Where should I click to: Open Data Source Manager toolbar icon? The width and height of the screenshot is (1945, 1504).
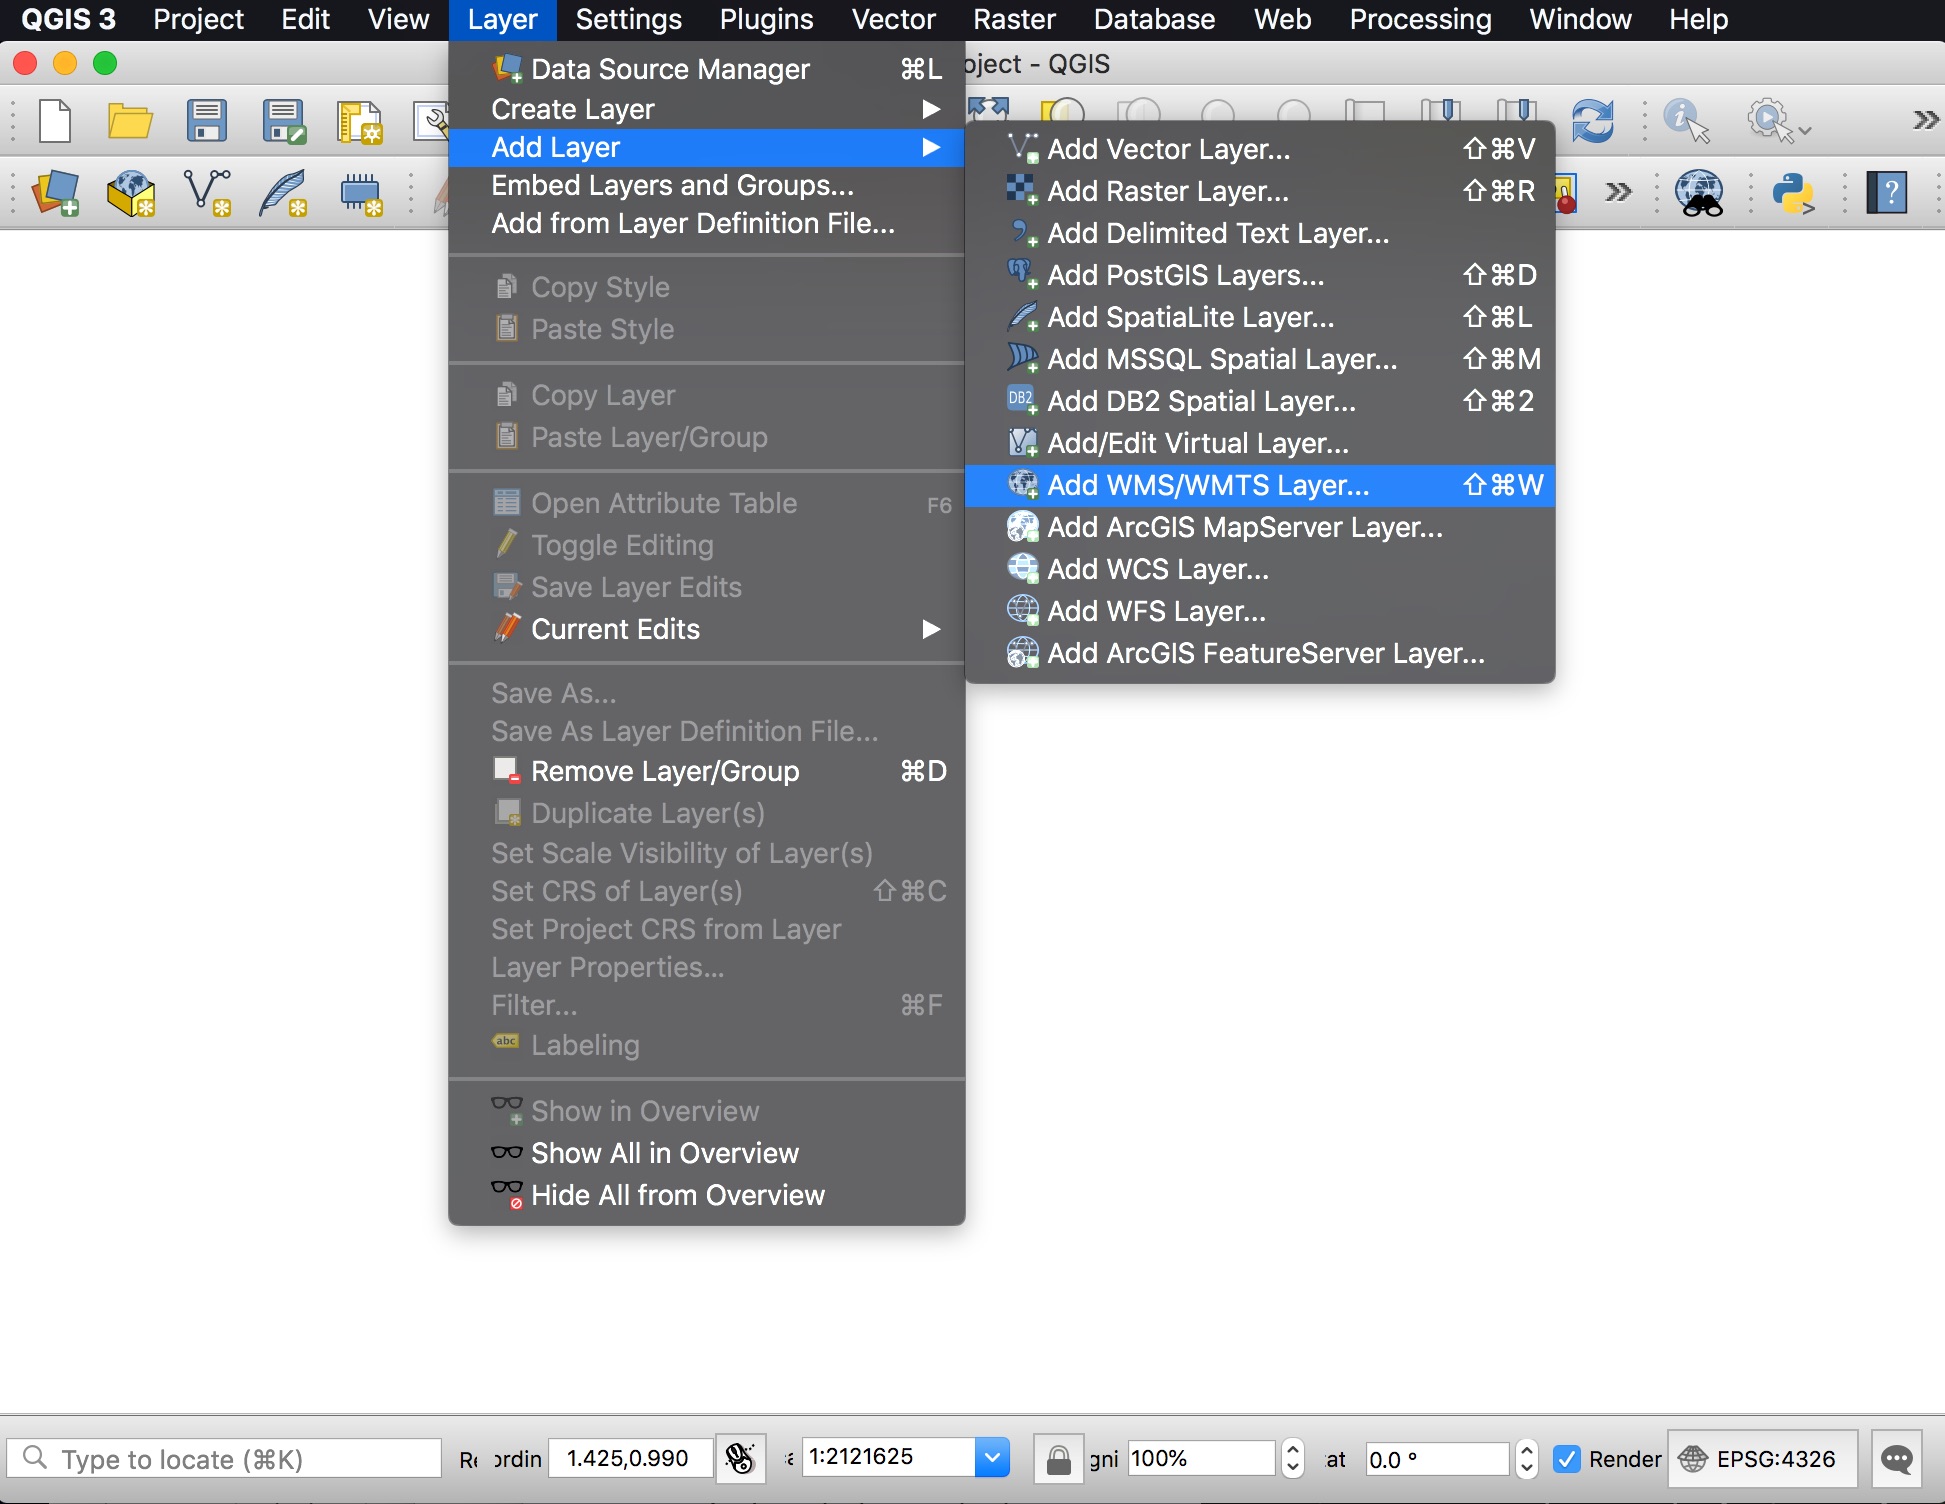pyautogui.click(x=56, y=193)
